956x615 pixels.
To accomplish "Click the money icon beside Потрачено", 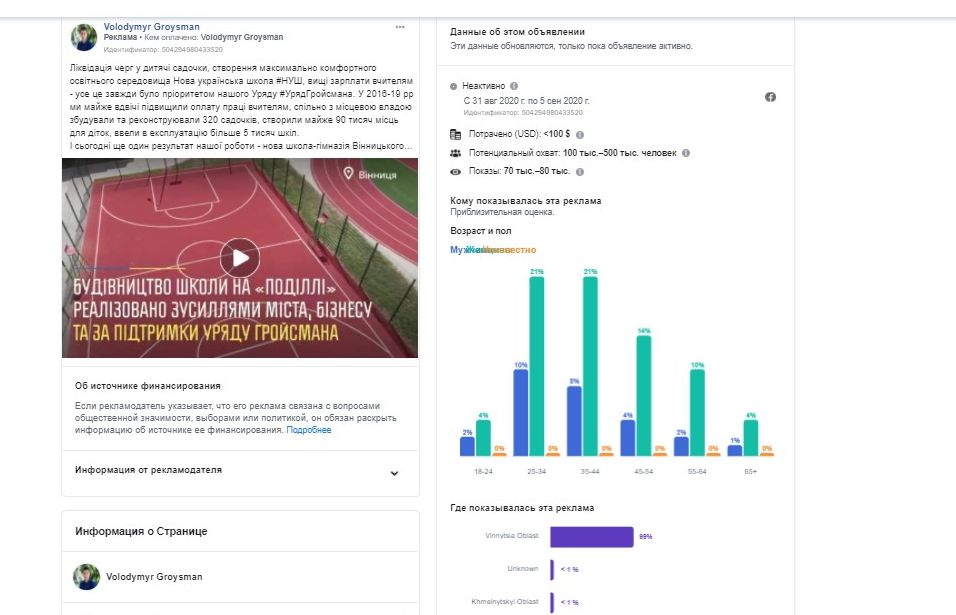I will click(x=456, y=134).
